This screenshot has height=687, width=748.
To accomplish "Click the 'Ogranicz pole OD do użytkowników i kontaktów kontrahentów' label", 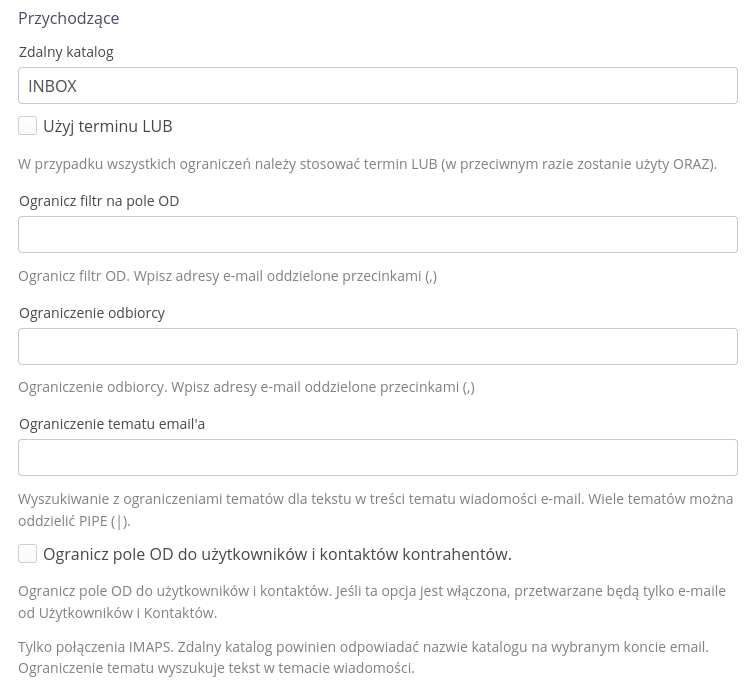I will [277, 554].
